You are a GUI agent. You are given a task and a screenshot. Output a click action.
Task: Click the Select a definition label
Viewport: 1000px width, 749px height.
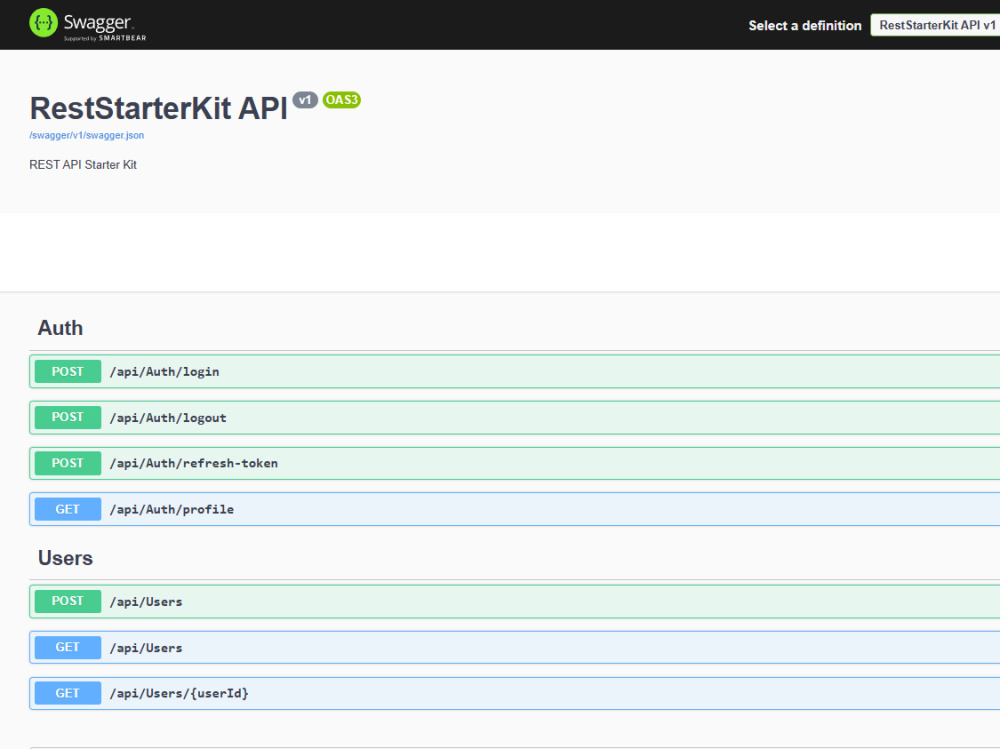[x=805, y=26]
